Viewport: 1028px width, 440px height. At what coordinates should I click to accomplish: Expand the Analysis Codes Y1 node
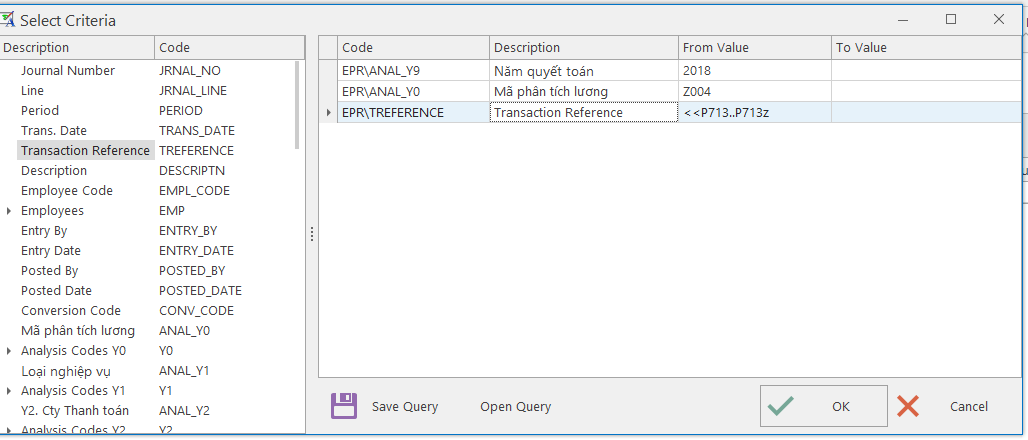coord(10,391)
